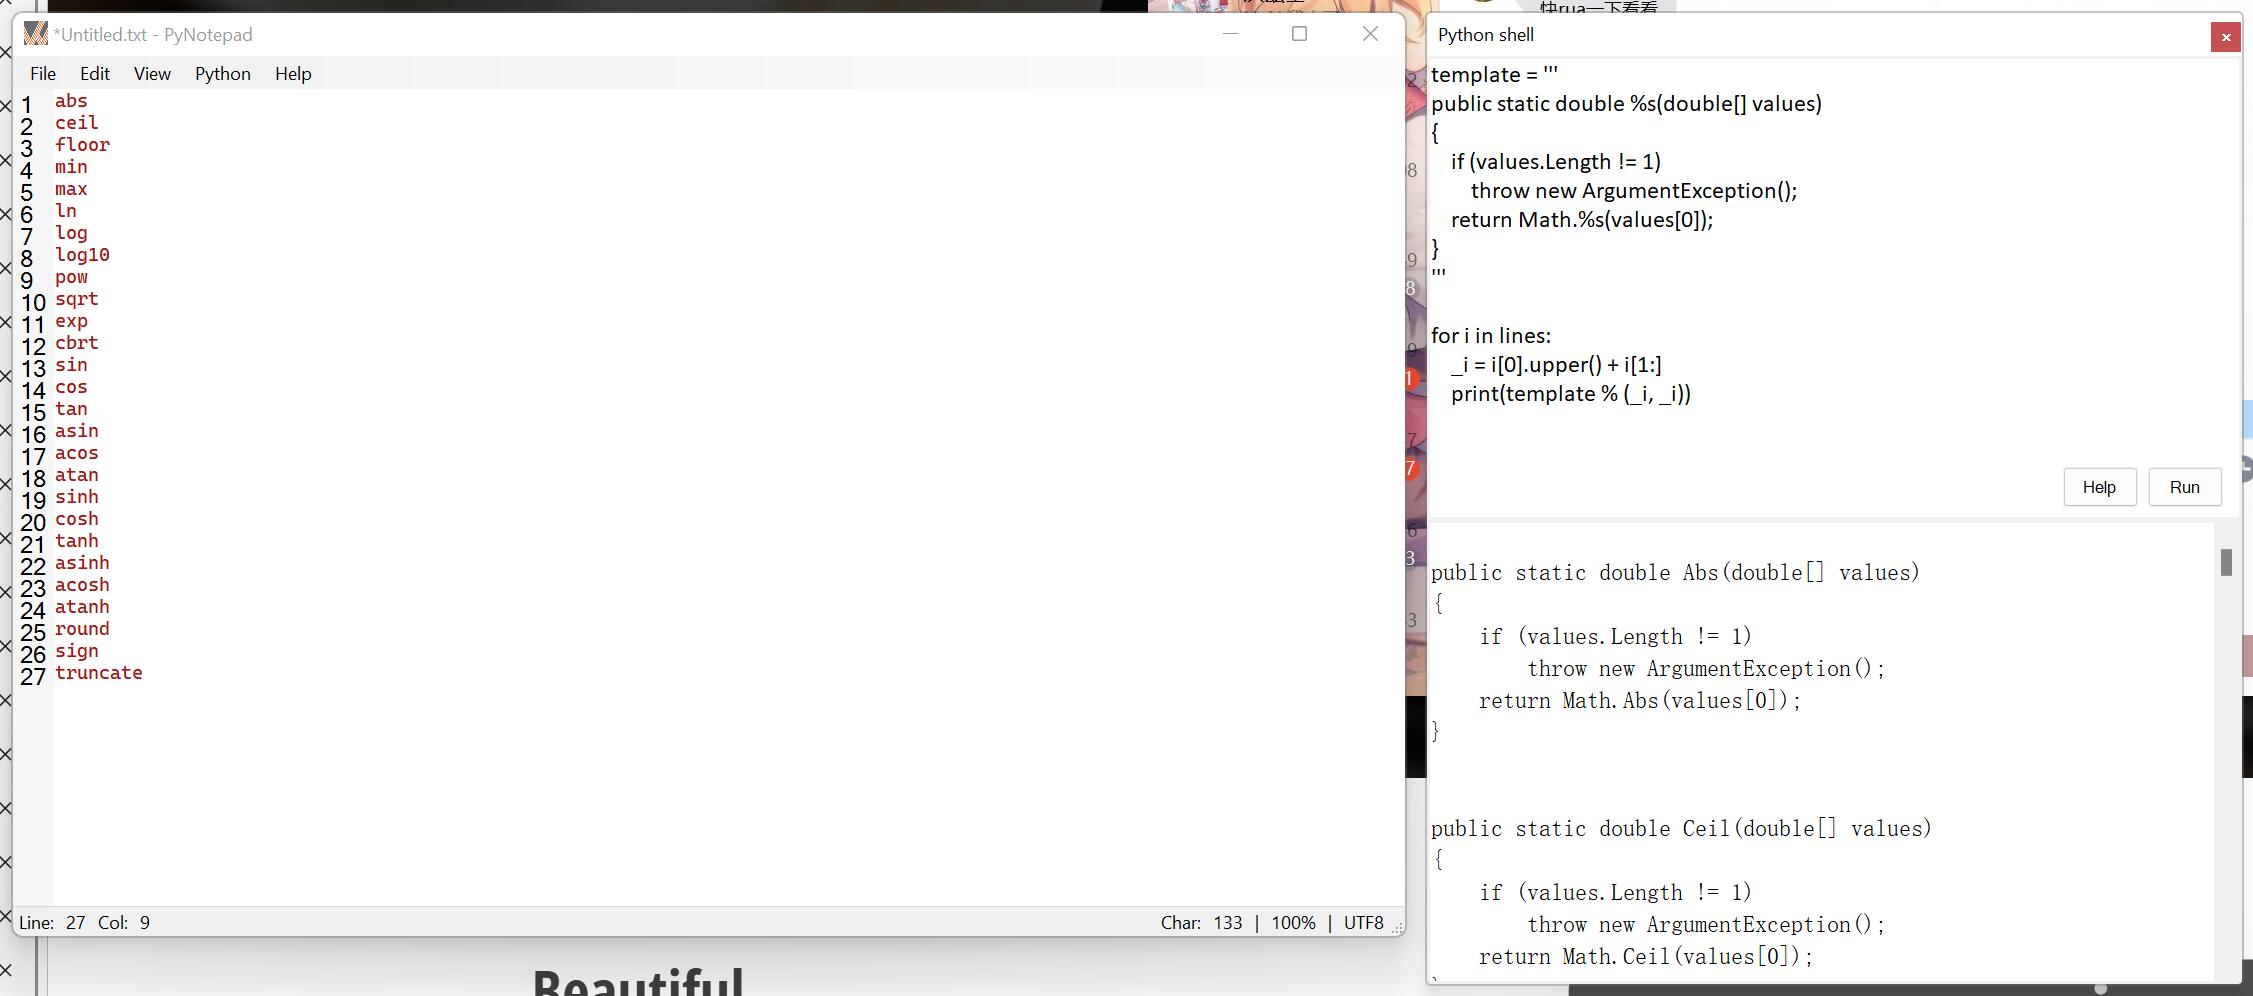Click 'public static double Ceil' output line
The height and width of the screenshot is (996, 2253).
point(1681,829)
